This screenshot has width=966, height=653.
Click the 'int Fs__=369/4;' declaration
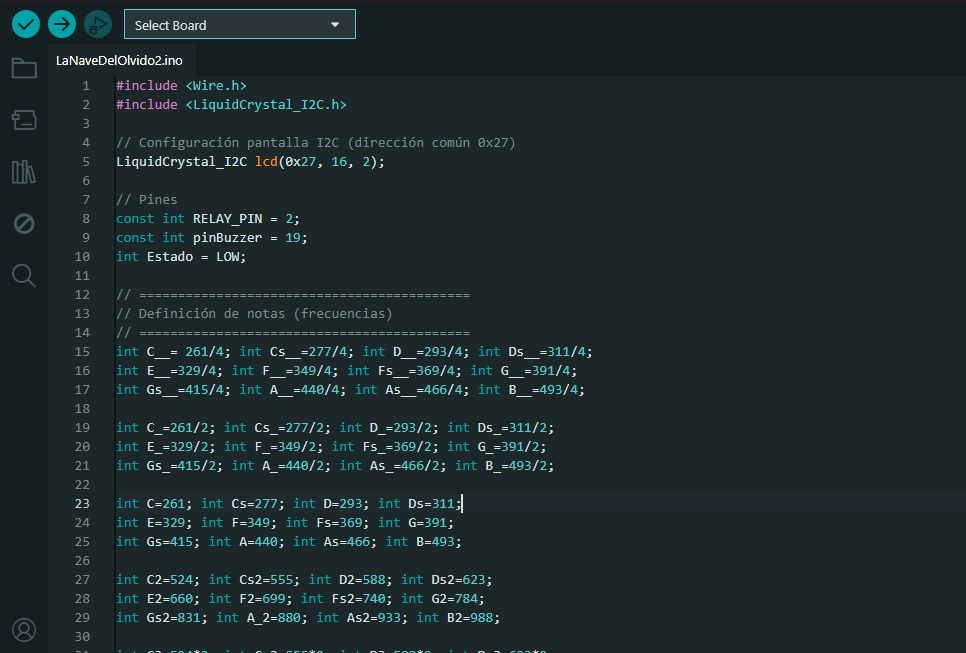pyautogui.click(x=404, y=371)
